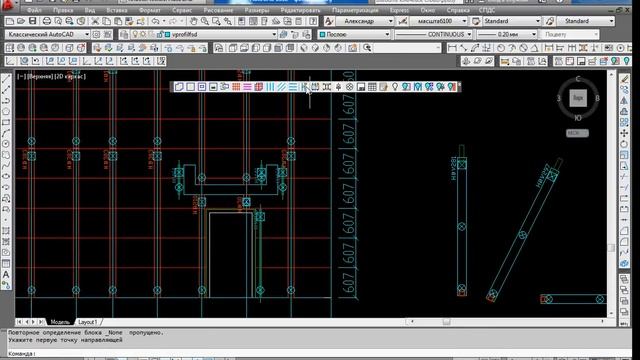The width and height of the screenshot is (640, 360).
Task: Click the light bulb icon in floating toolbar
Action: pos(395,87)
